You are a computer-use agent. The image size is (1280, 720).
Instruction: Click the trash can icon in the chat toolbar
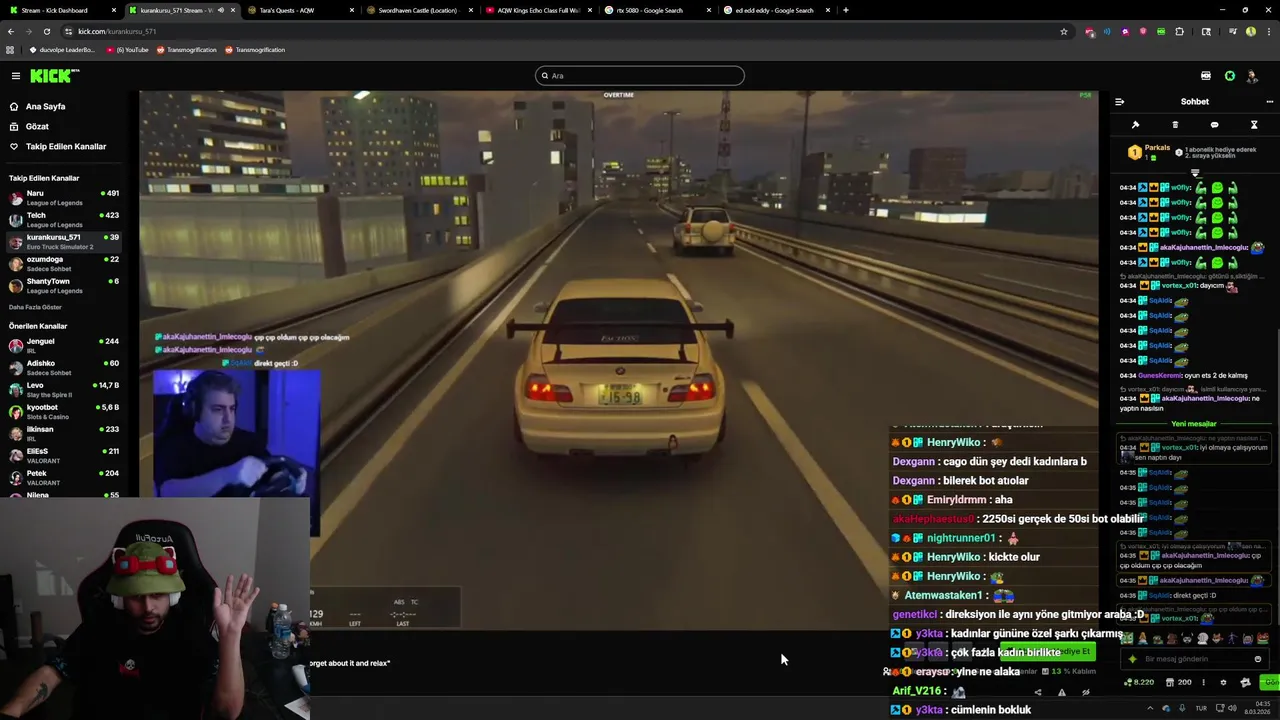1175,125
